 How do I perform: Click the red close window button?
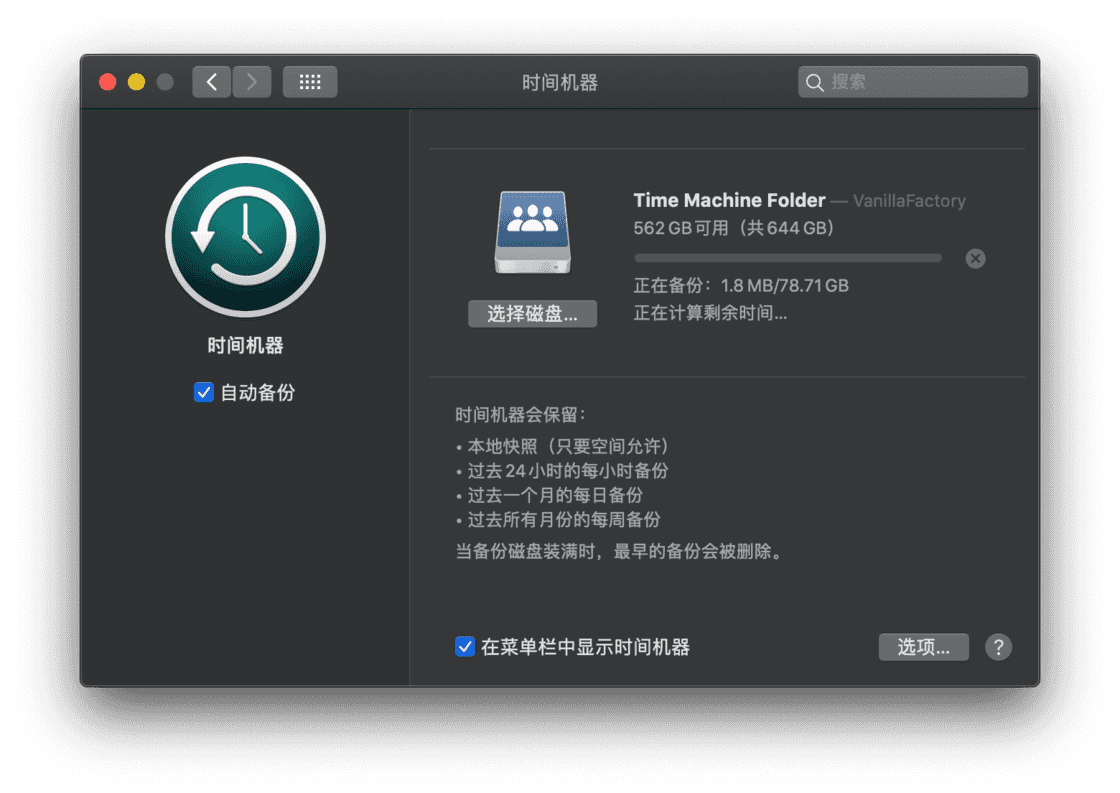(108, 82)
